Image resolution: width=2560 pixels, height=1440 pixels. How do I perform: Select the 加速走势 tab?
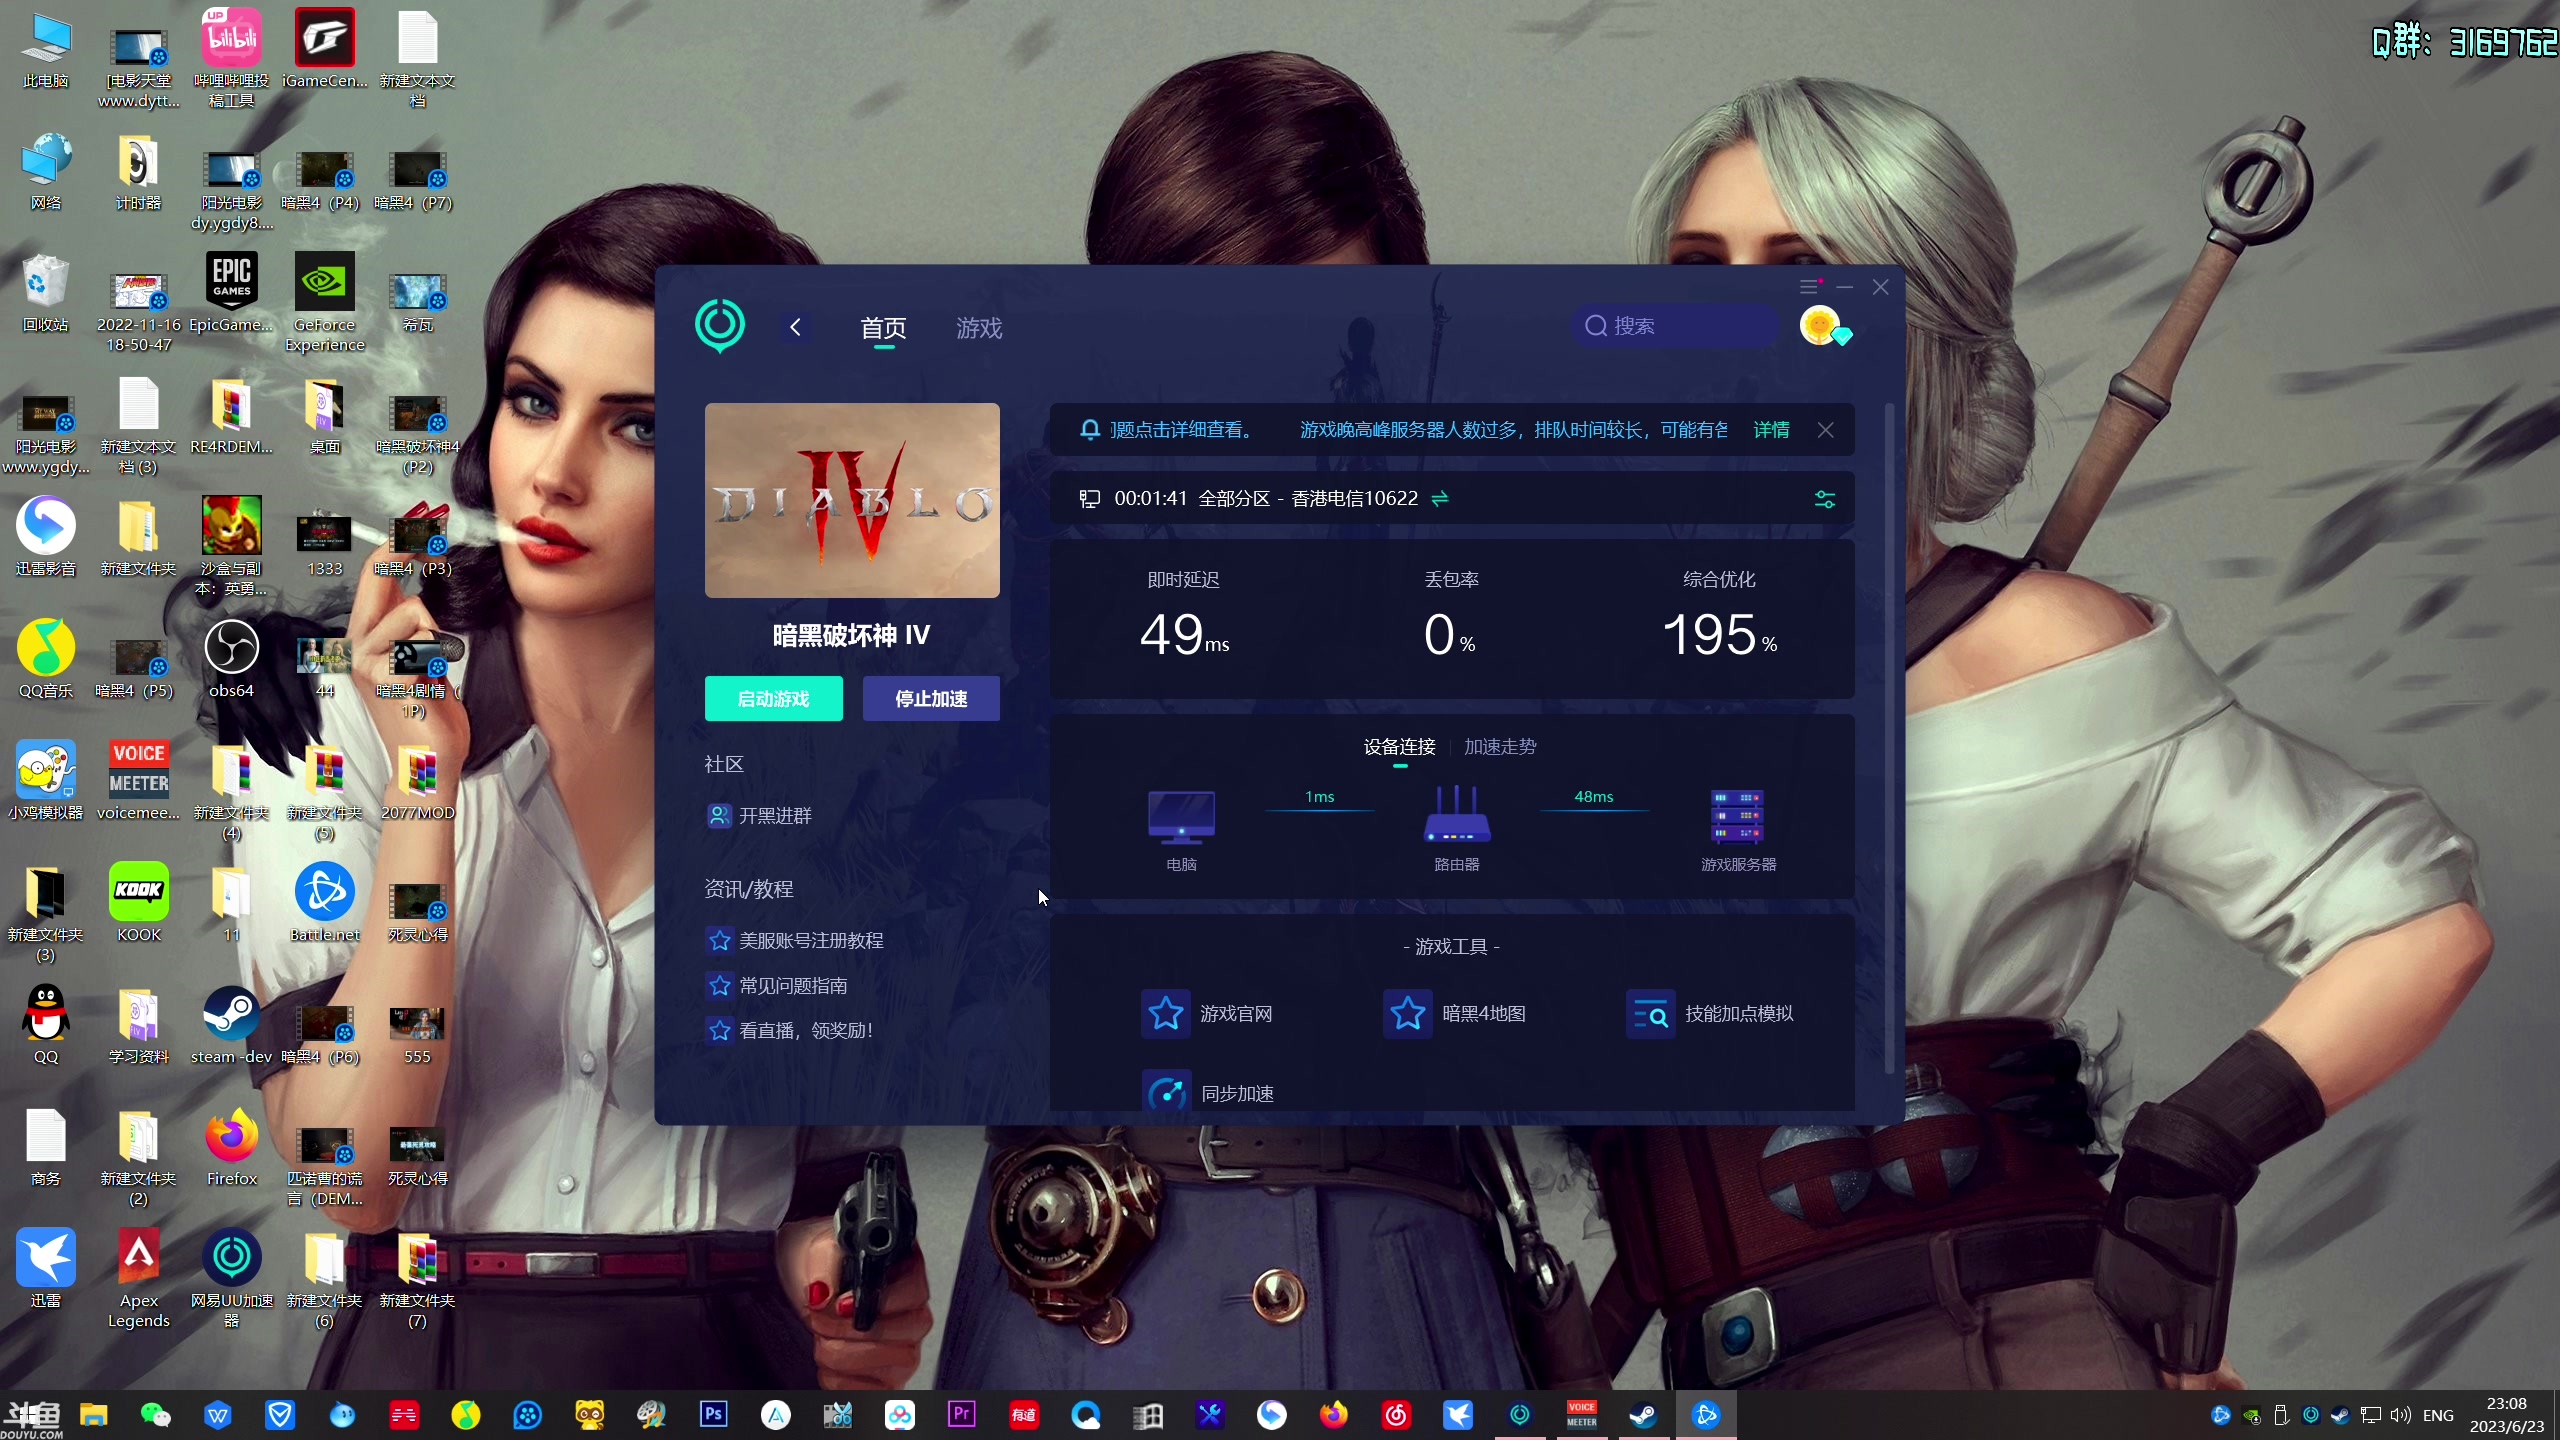[x=1500, y=747]
